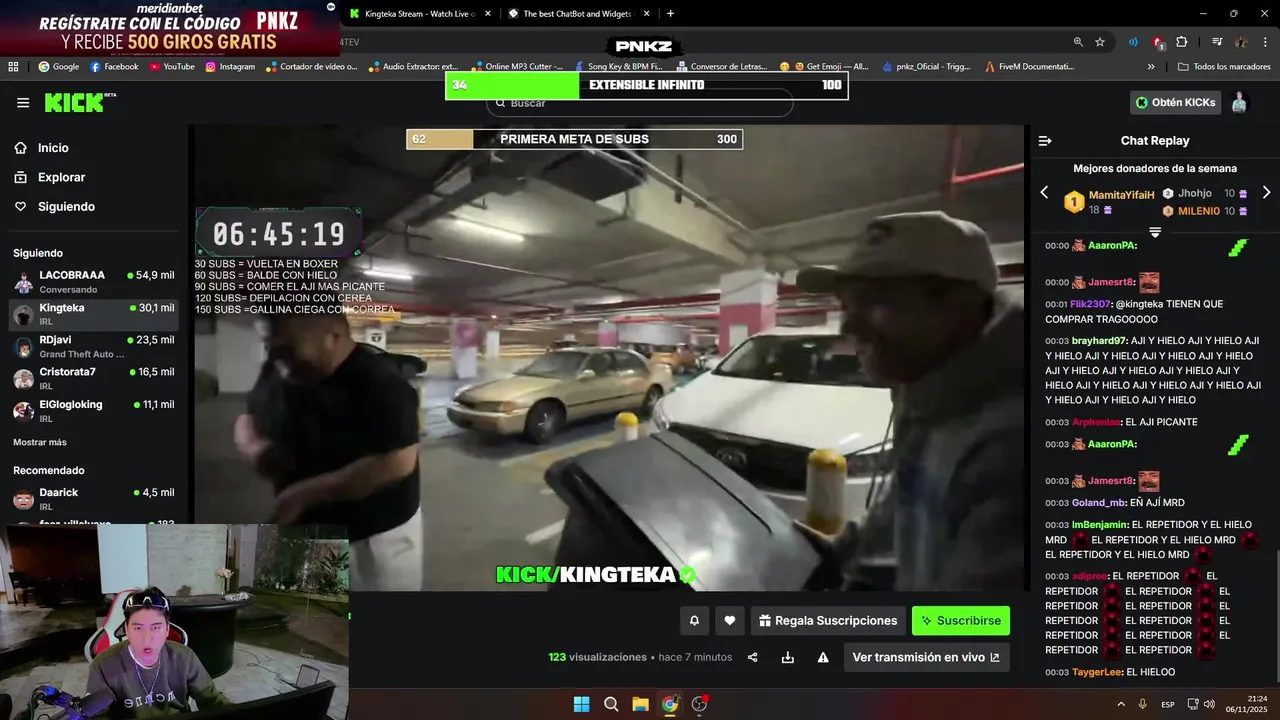The width and height of the screenshot is (1280, 720).
Task: Report the stream with warning icon
Action: pyautogui.click(x=823, y=657)
